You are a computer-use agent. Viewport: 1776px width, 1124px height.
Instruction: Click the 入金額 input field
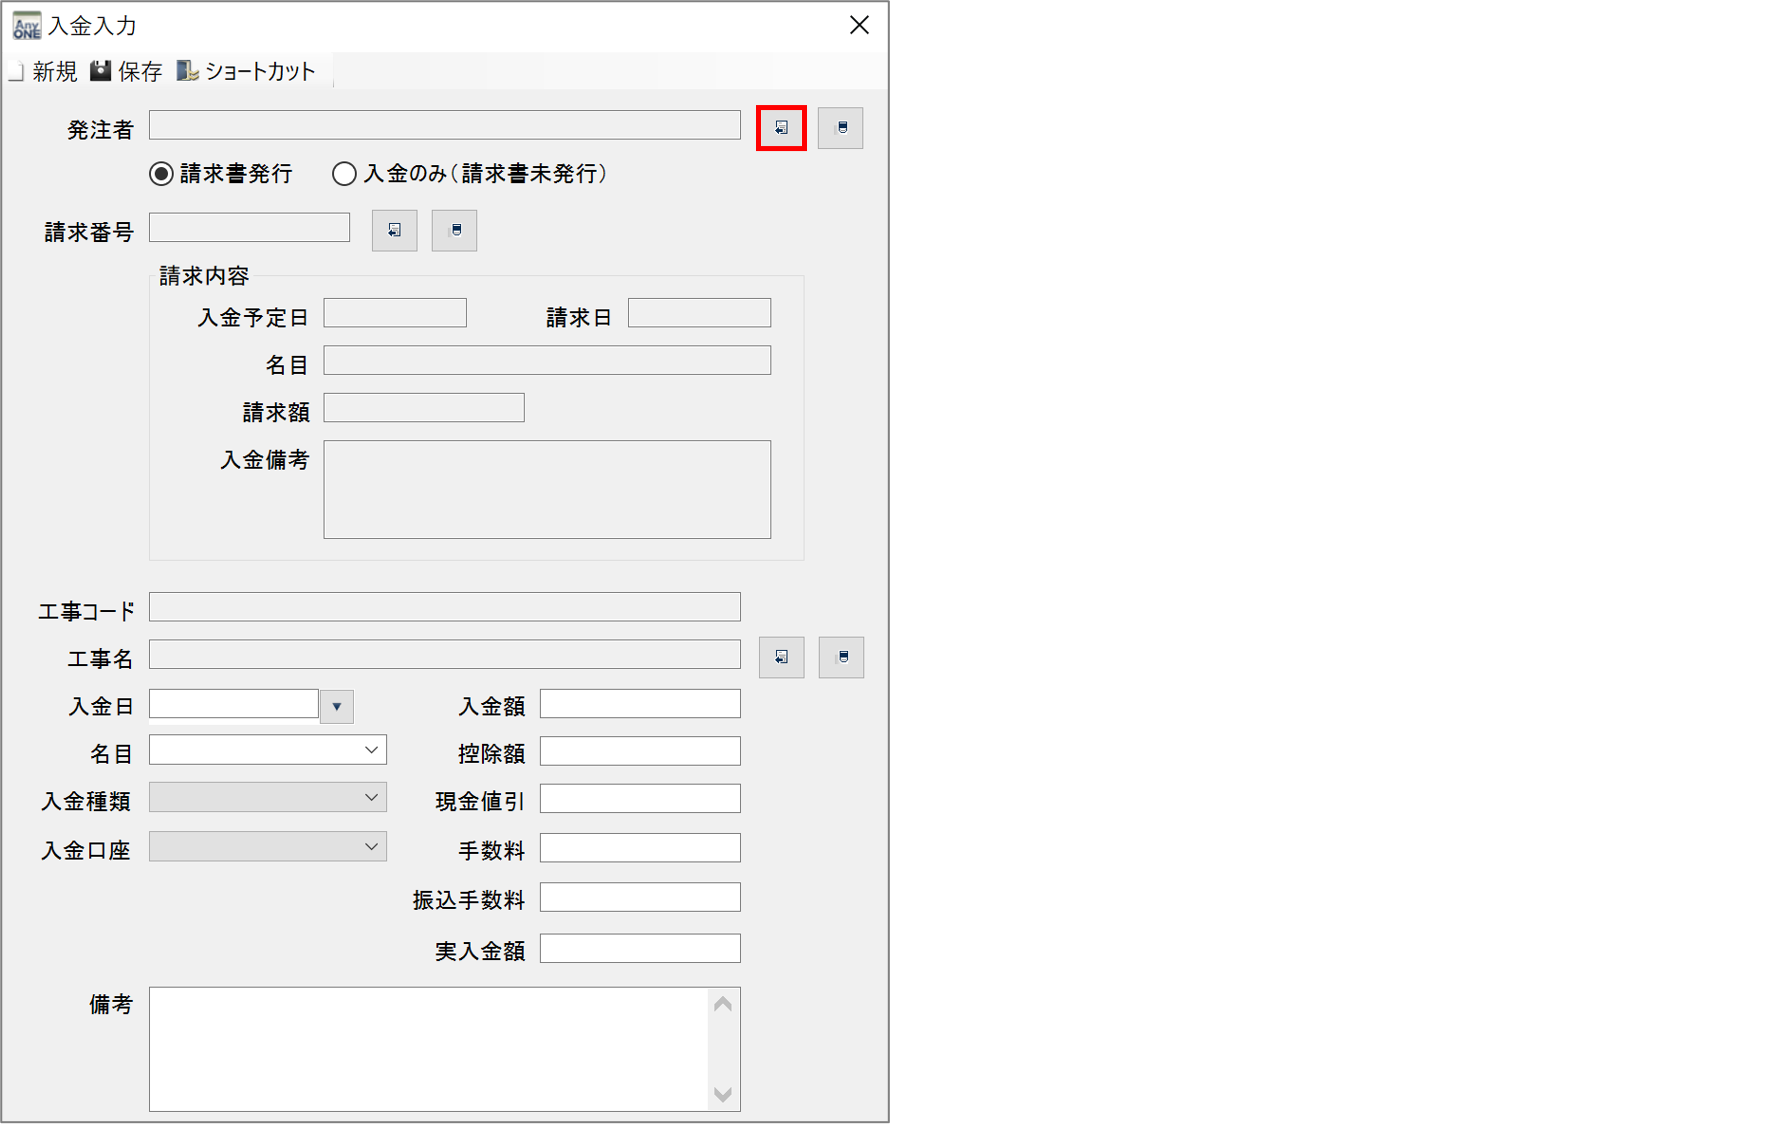pyautogui.click(x=640, y=704)
